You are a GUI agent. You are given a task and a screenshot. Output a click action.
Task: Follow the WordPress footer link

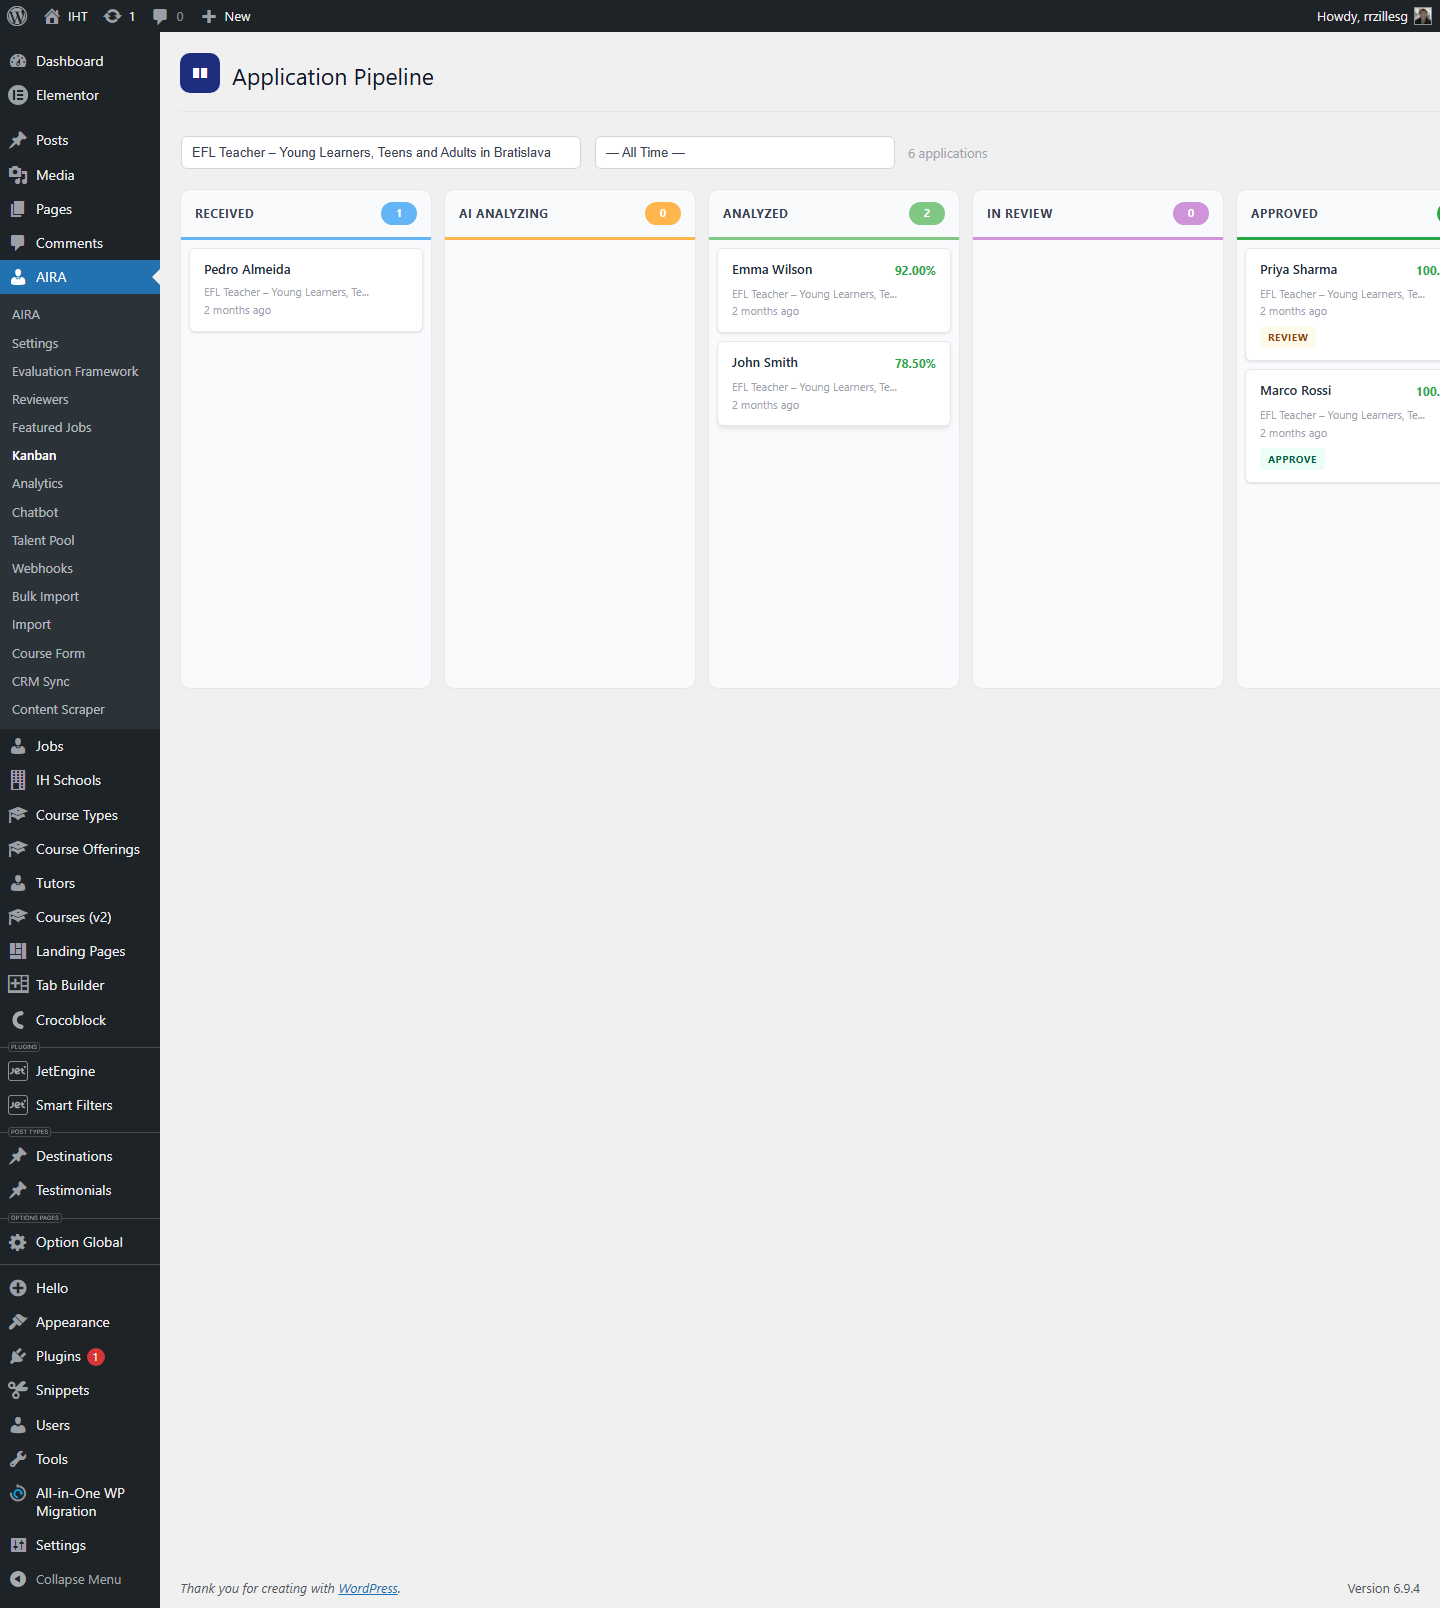(x=368, y=1588)
